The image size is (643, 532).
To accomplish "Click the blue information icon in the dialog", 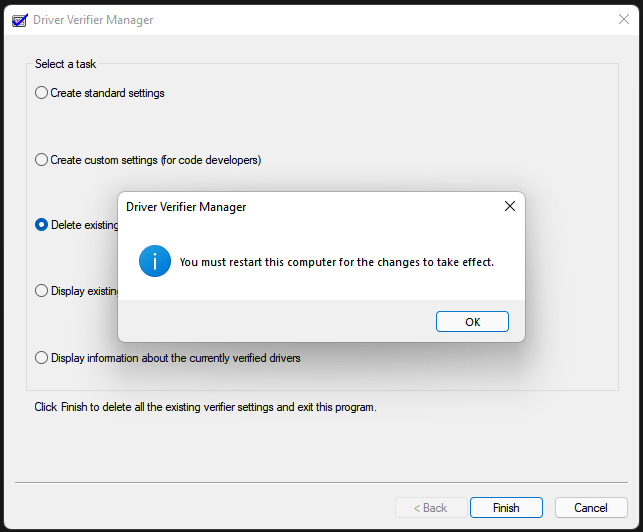I will 155,262.
